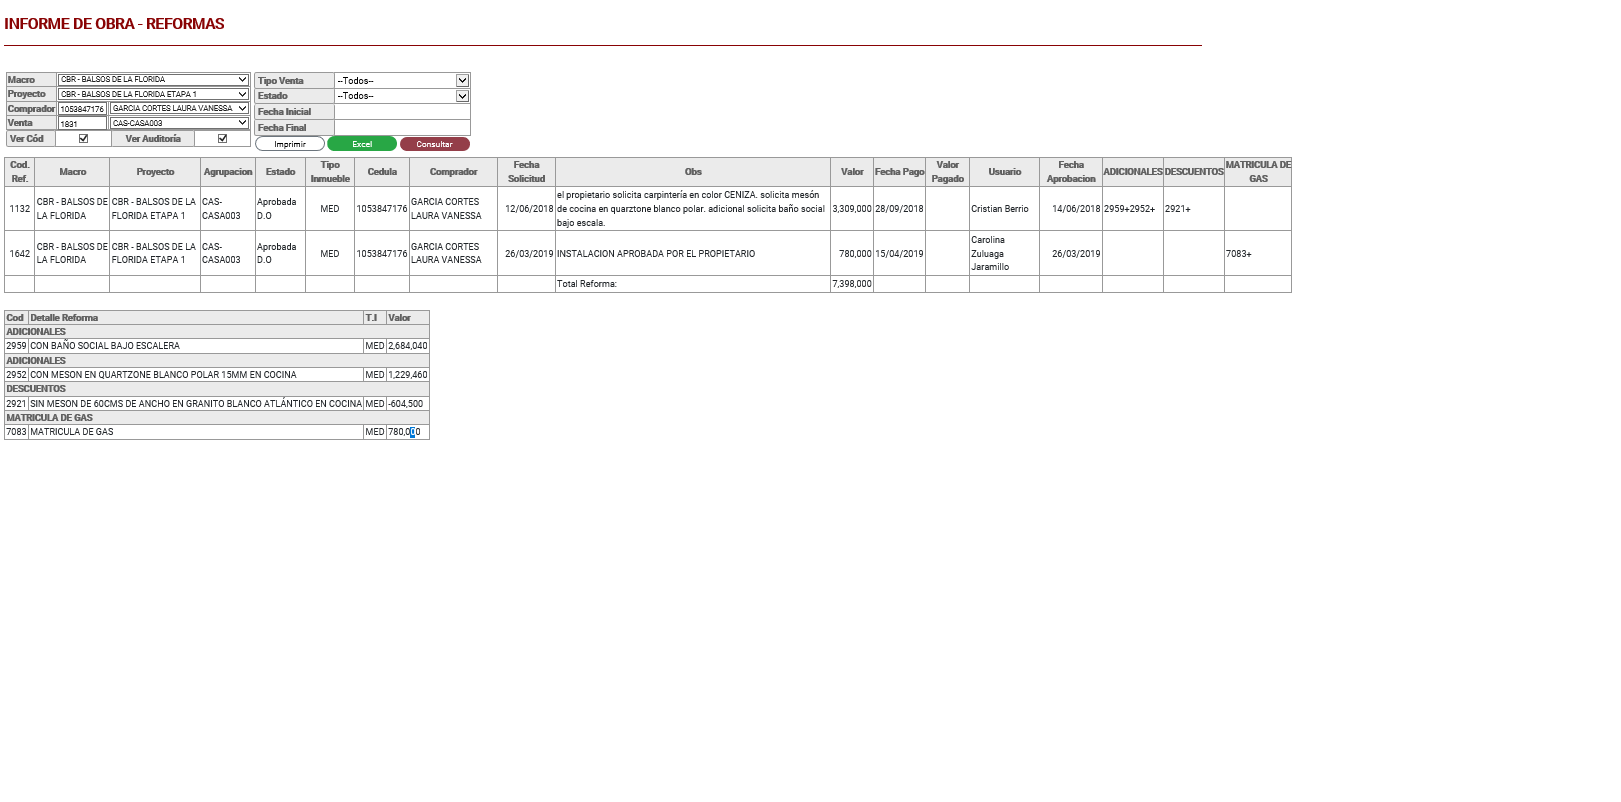The height and width of the screenshot is (802, 1621).
Task: Click the 3,309,000 value cell
Action: click(852, 209)
